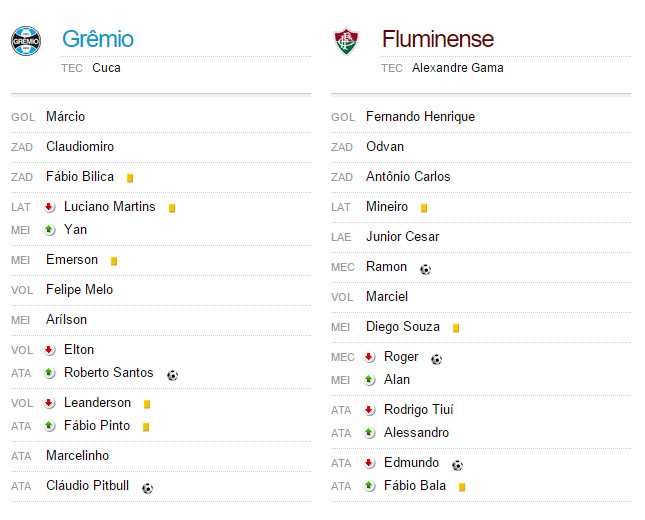This screenshot has width=645, height=520.
Task: Click goalkeeper Fernando Henrique
Action: (x=420, y=117)
